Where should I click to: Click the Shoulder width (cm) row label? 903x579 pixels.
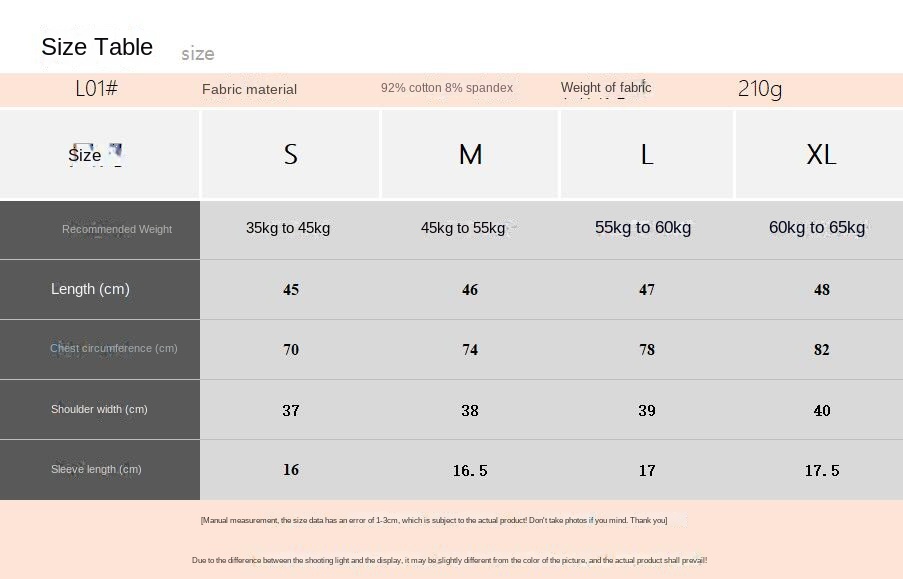pyautogui.click(x=99, y=409)
